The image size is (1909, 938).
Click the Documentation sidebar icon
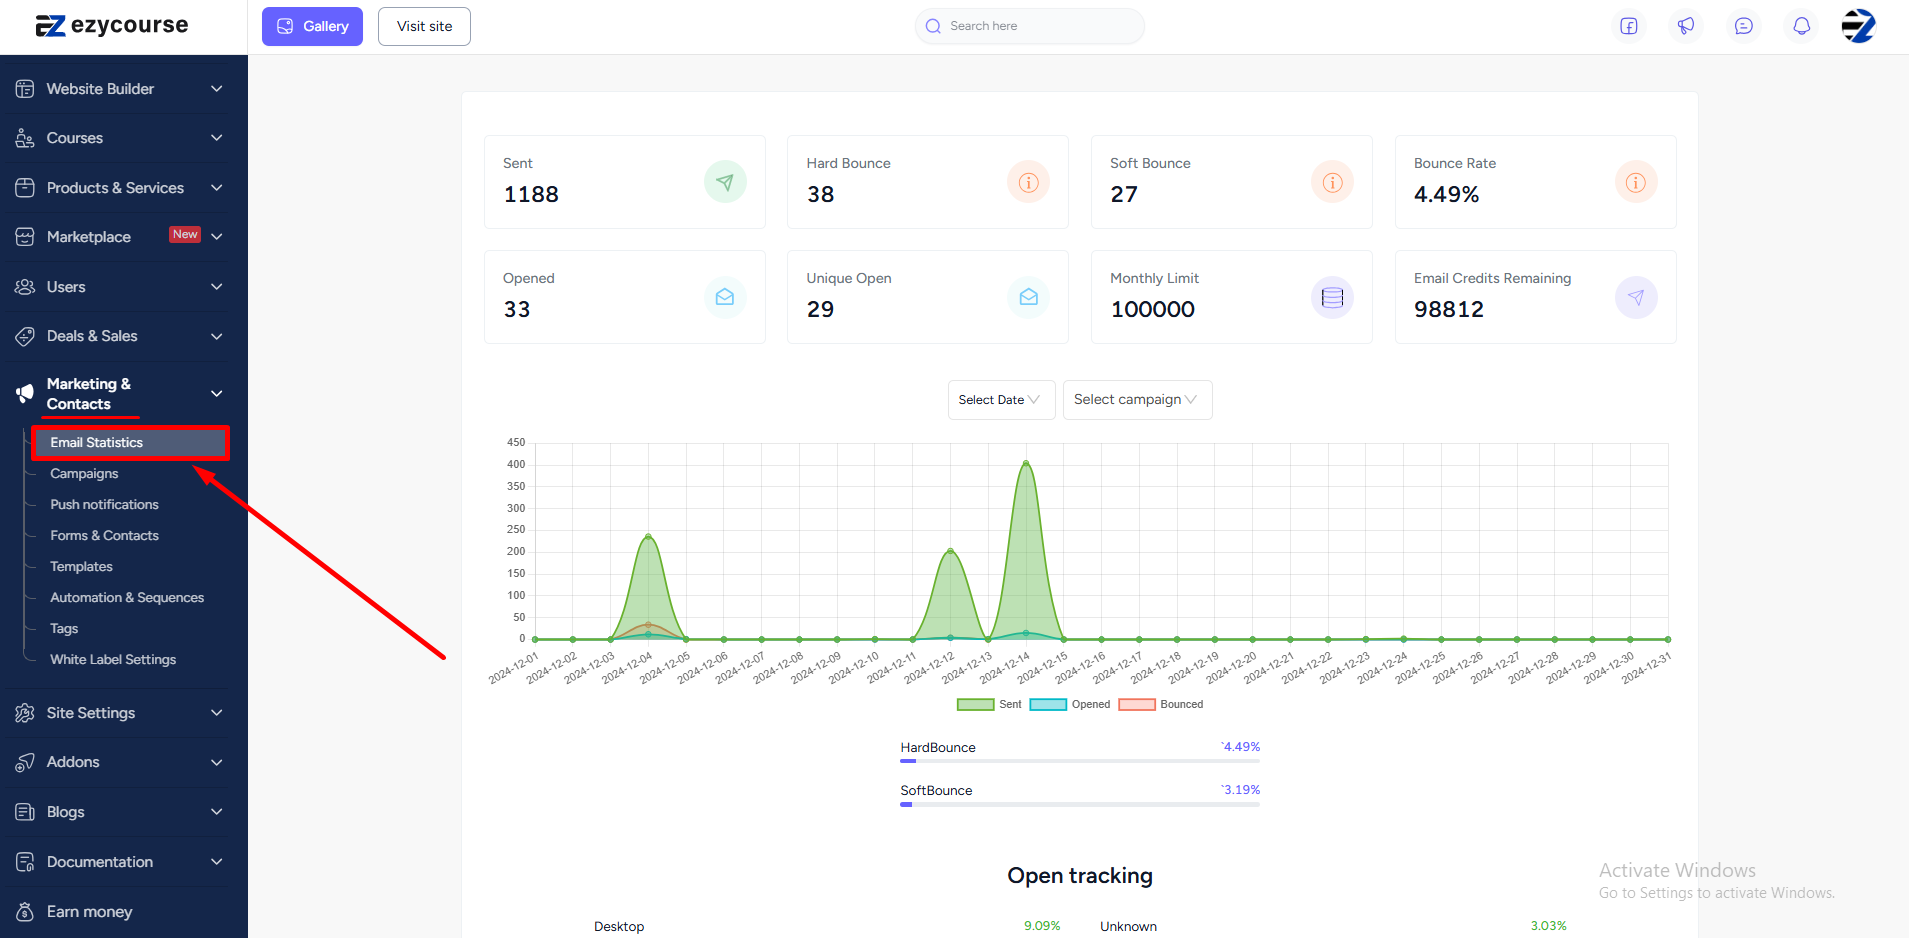[25, 862]
